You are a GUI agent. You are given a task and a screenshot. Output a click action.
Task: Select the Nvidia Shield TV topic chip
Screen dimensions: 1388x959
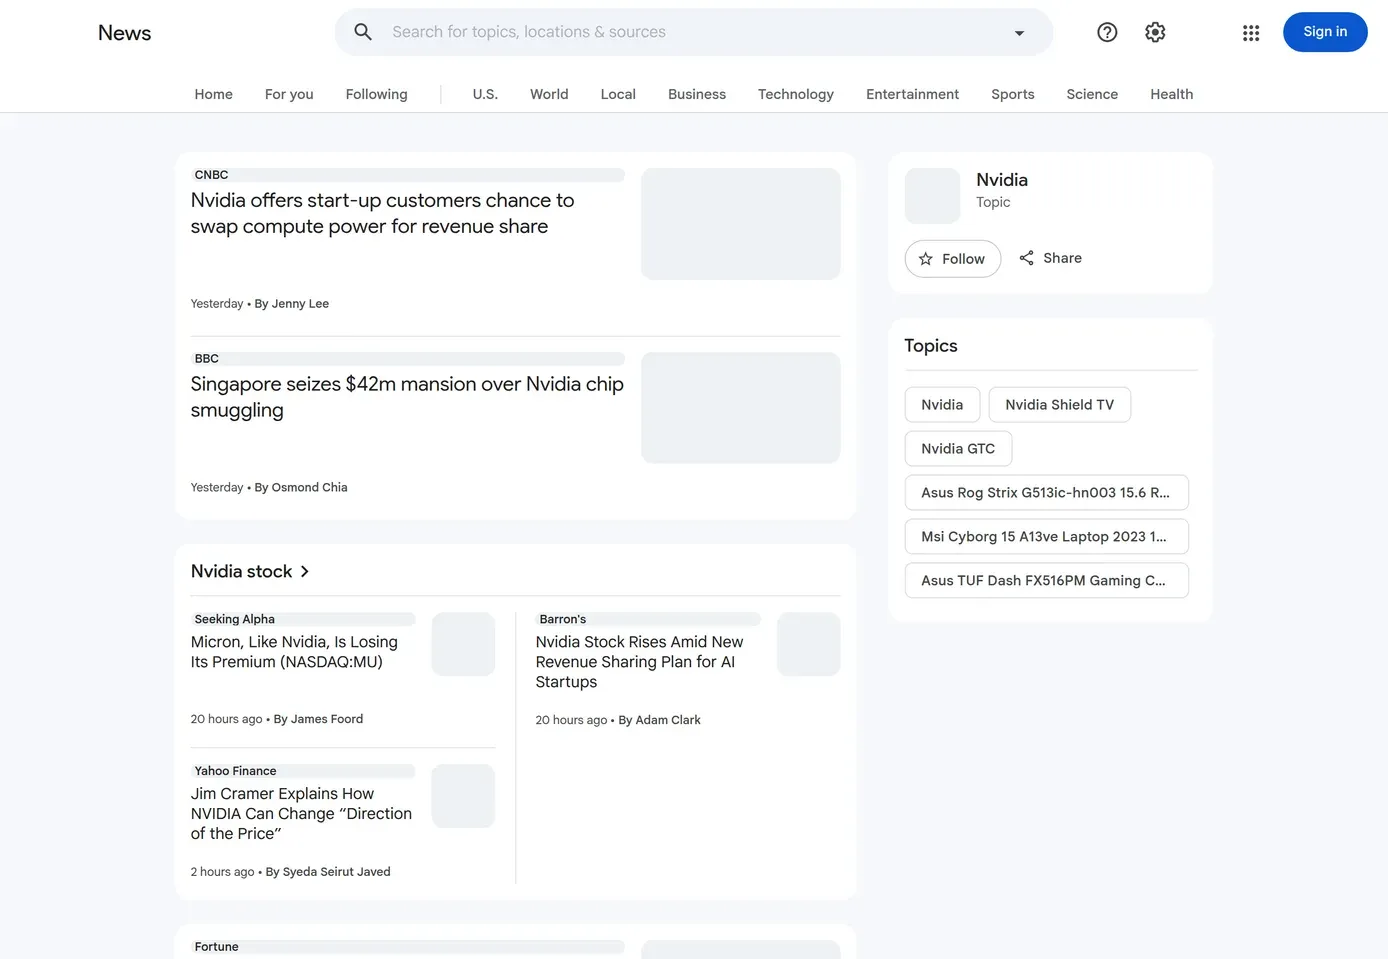click(x=1060, y=405)
